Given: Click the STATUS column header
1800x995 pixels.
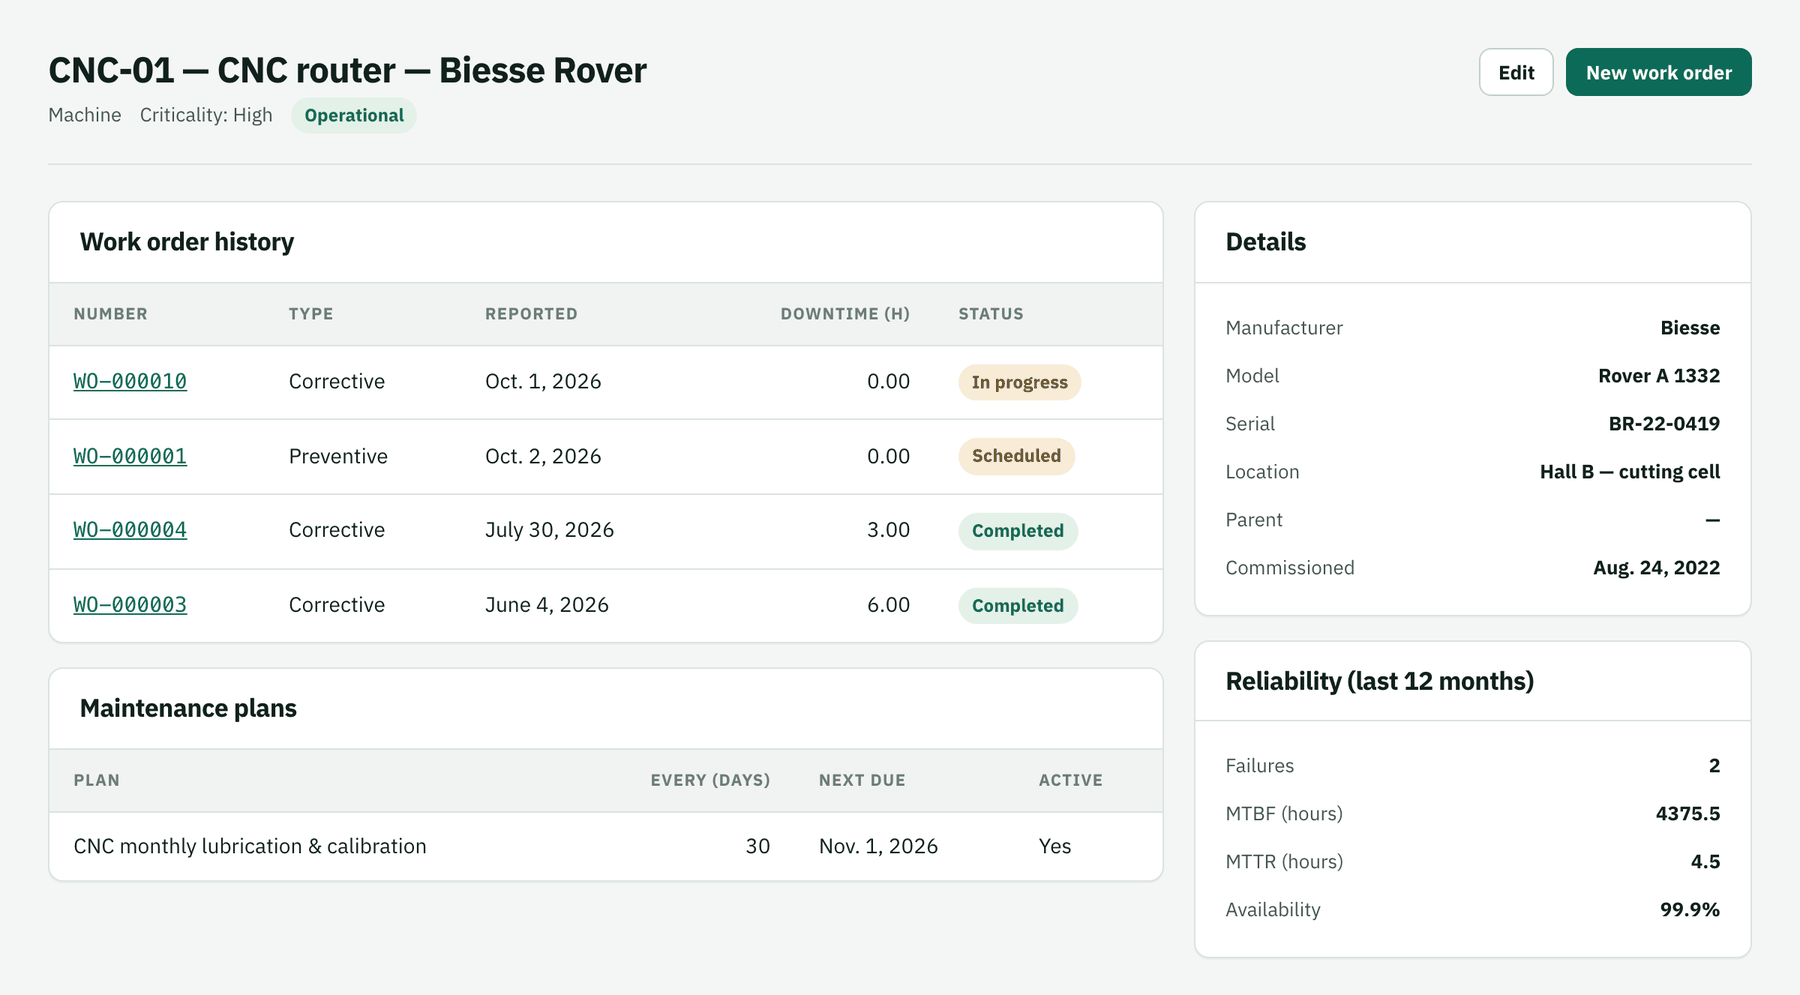Looking at the screenshot, I should click(x=991, y=314).
